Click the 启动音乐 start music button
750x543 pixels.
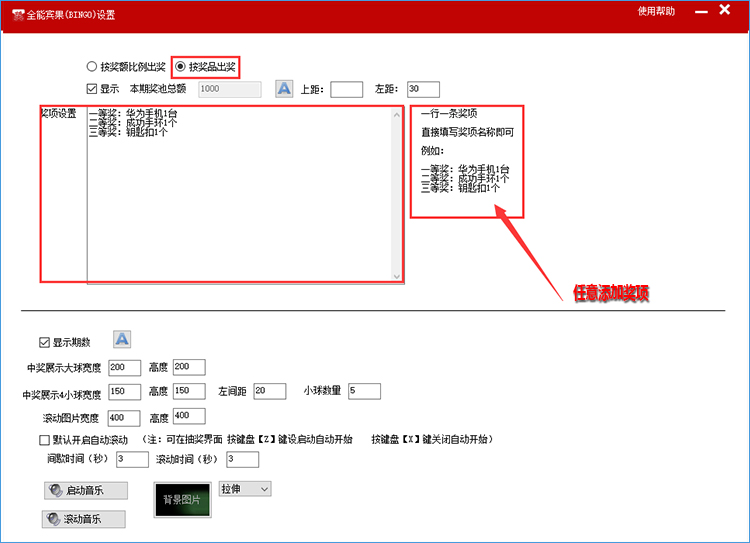(x=86, y=490)
